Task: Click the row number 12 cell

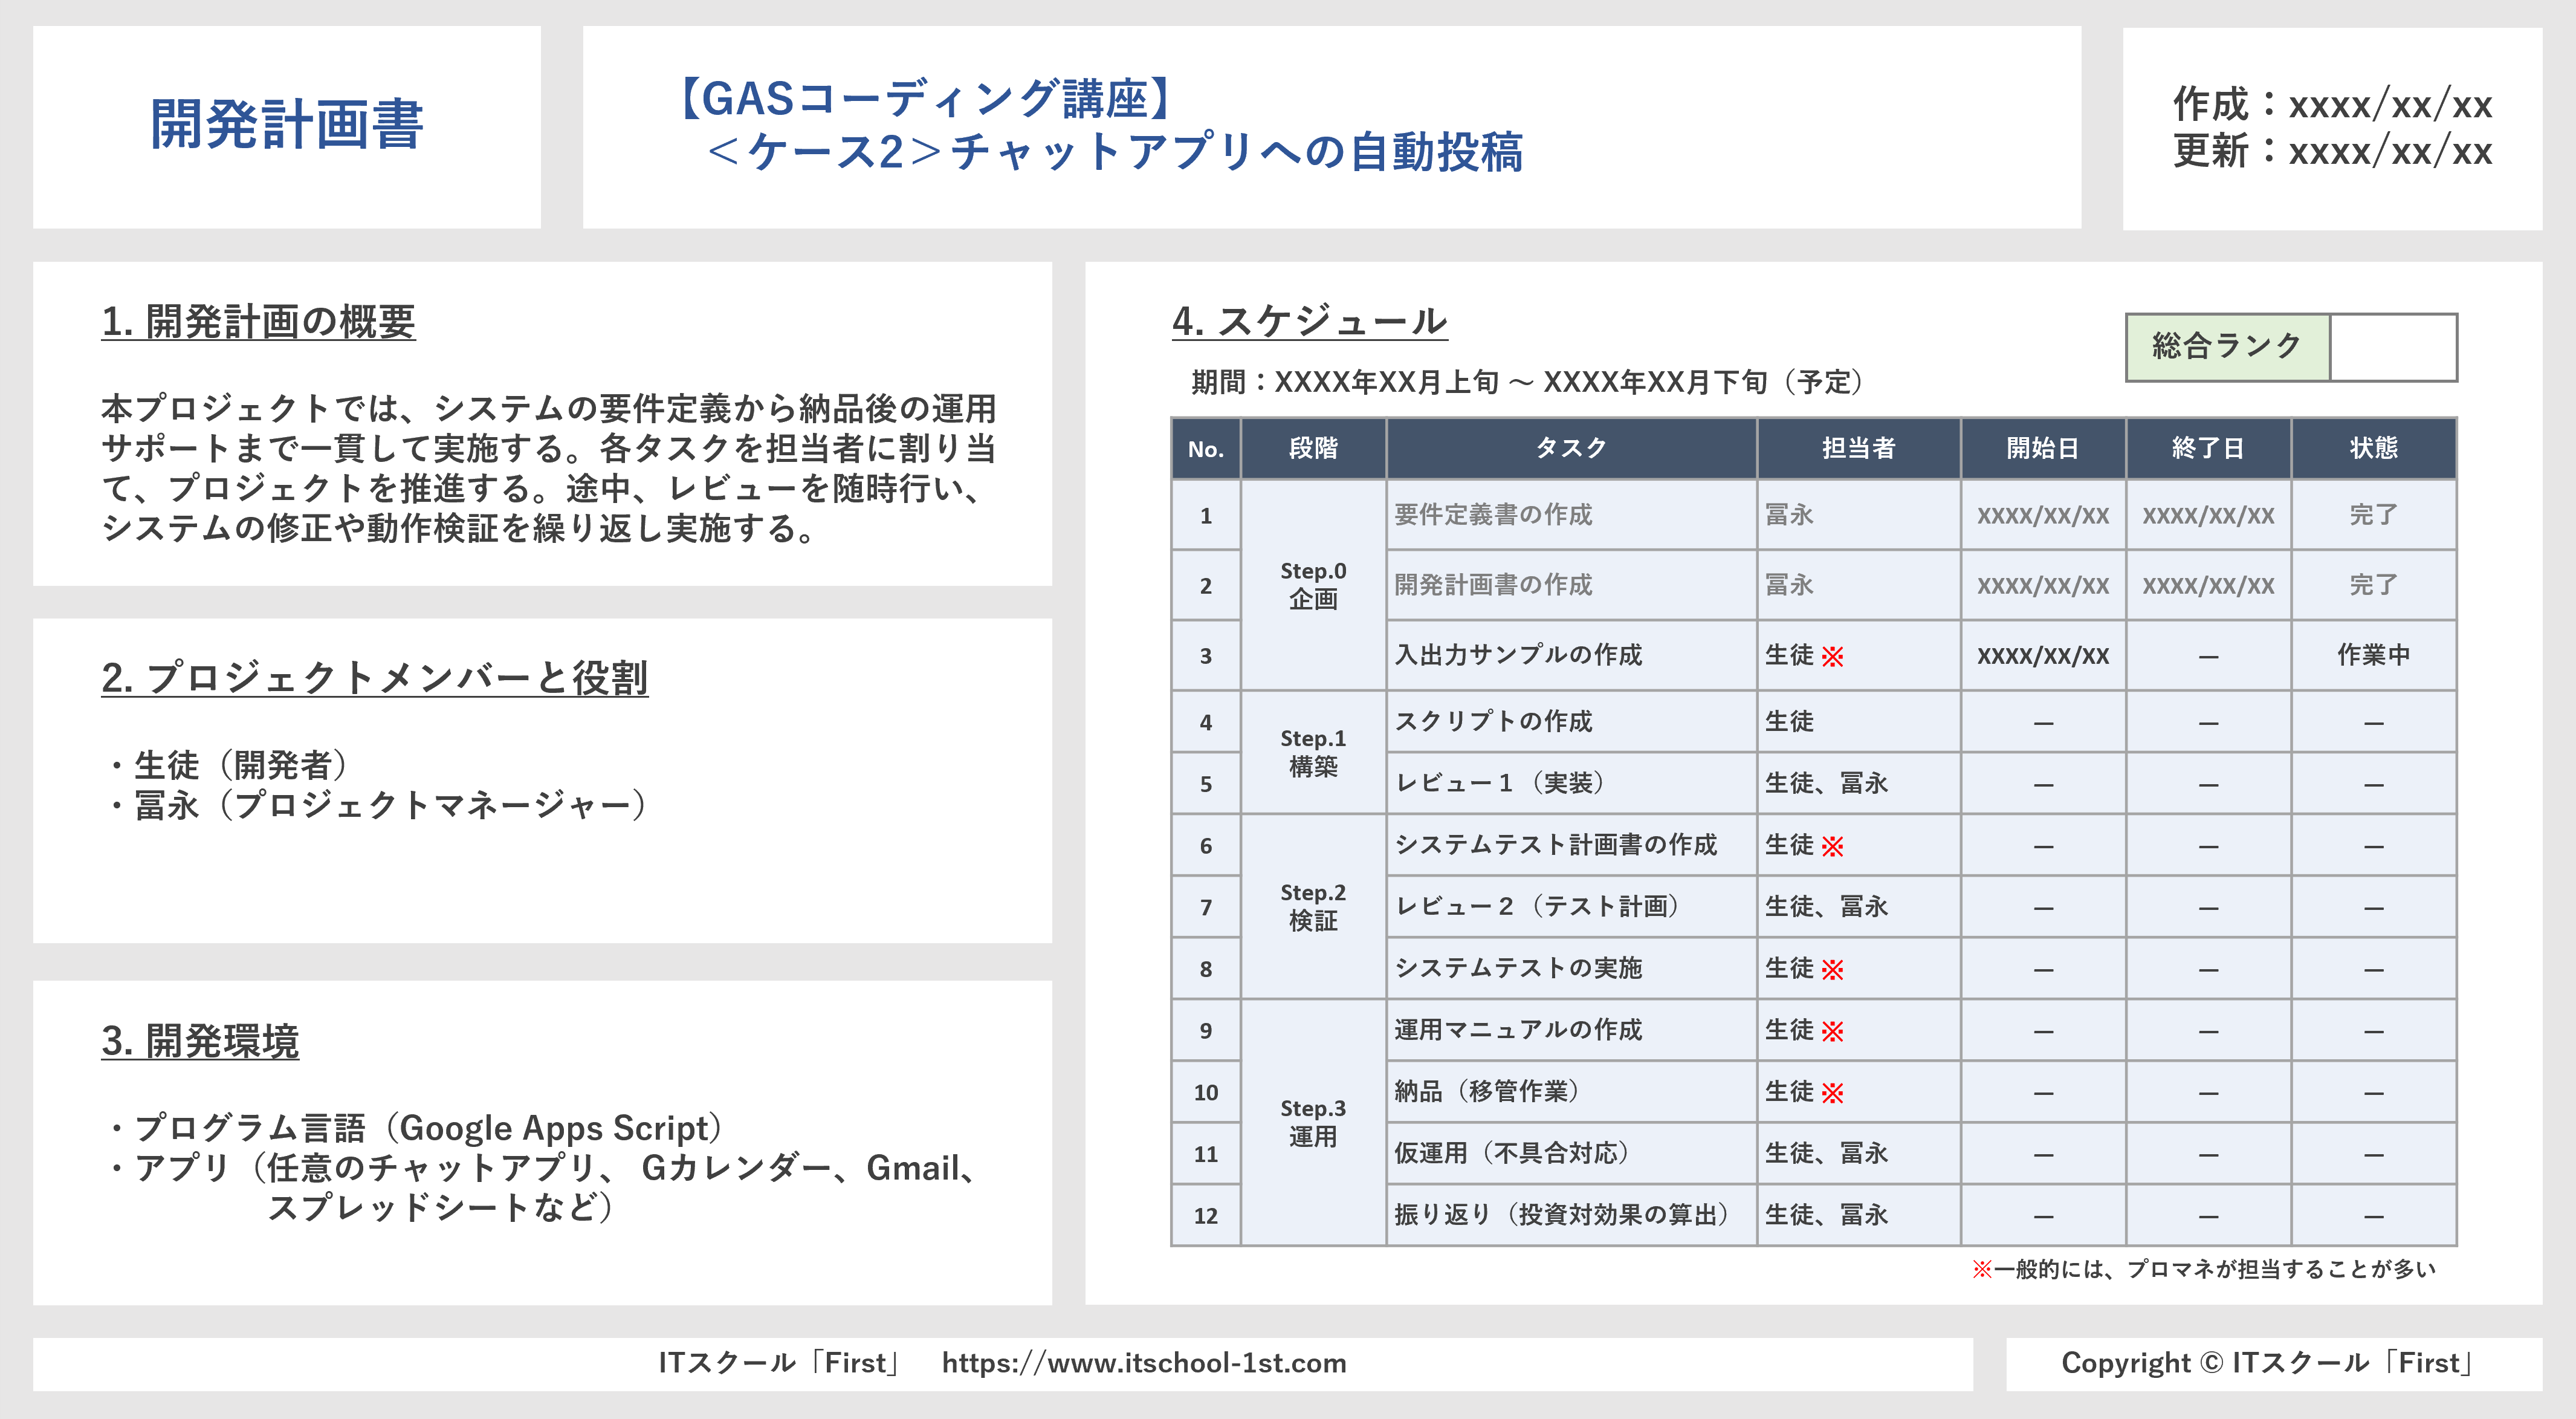Action: (x=1206, y=1216)
